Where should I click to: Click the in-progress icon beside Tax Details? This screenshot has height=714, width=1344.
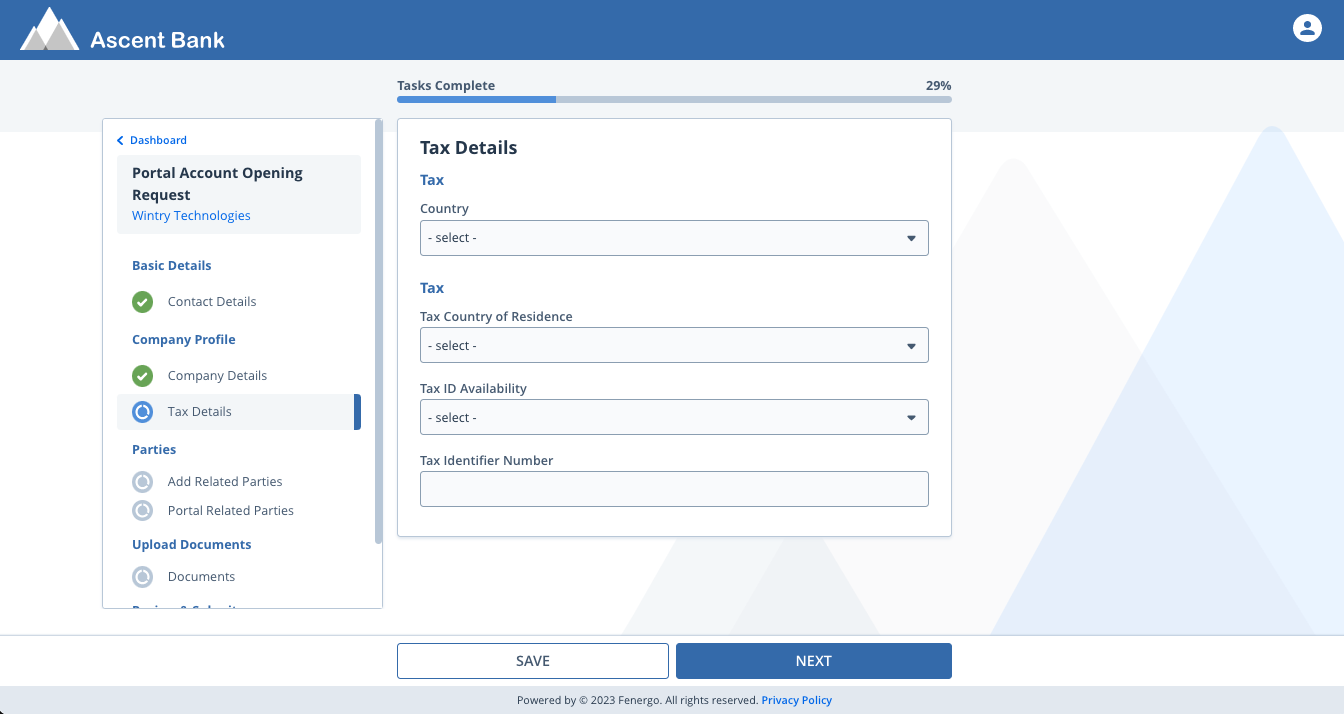pos(143,412)
